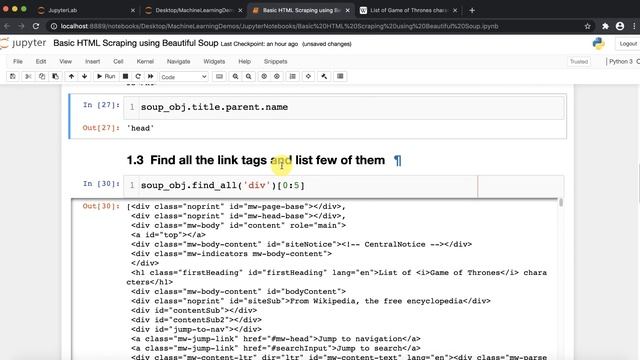Screen dimensions: 640x360
Task: Click the In [30] prompt label
Action: [x=101, y=184]
